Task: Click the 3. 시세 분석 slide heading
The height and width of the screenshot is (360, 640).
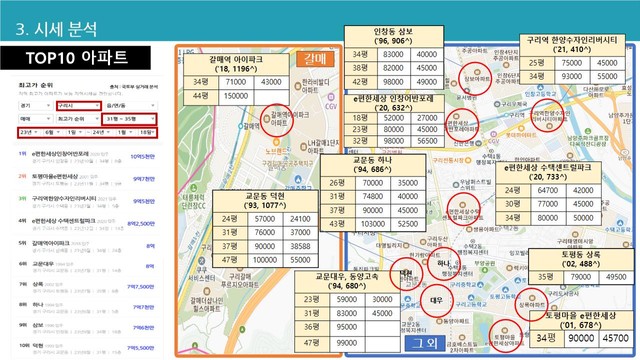Action: point(56,29)
